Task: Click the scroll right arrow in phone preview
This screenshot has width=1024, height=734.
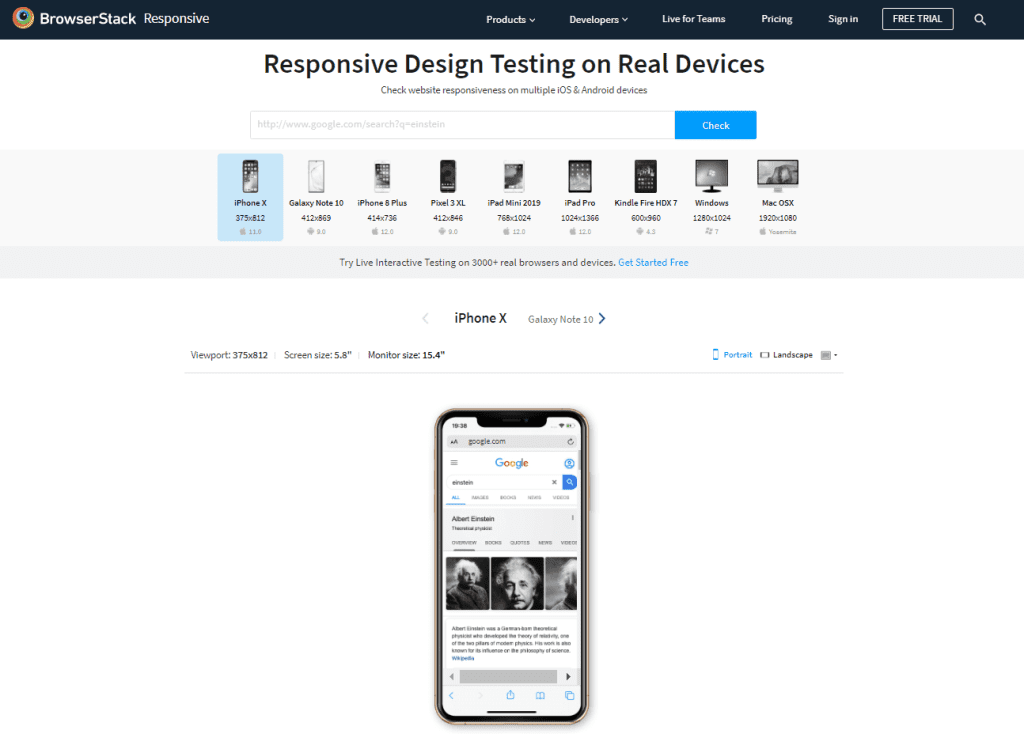Action: [x=568, y=677]
